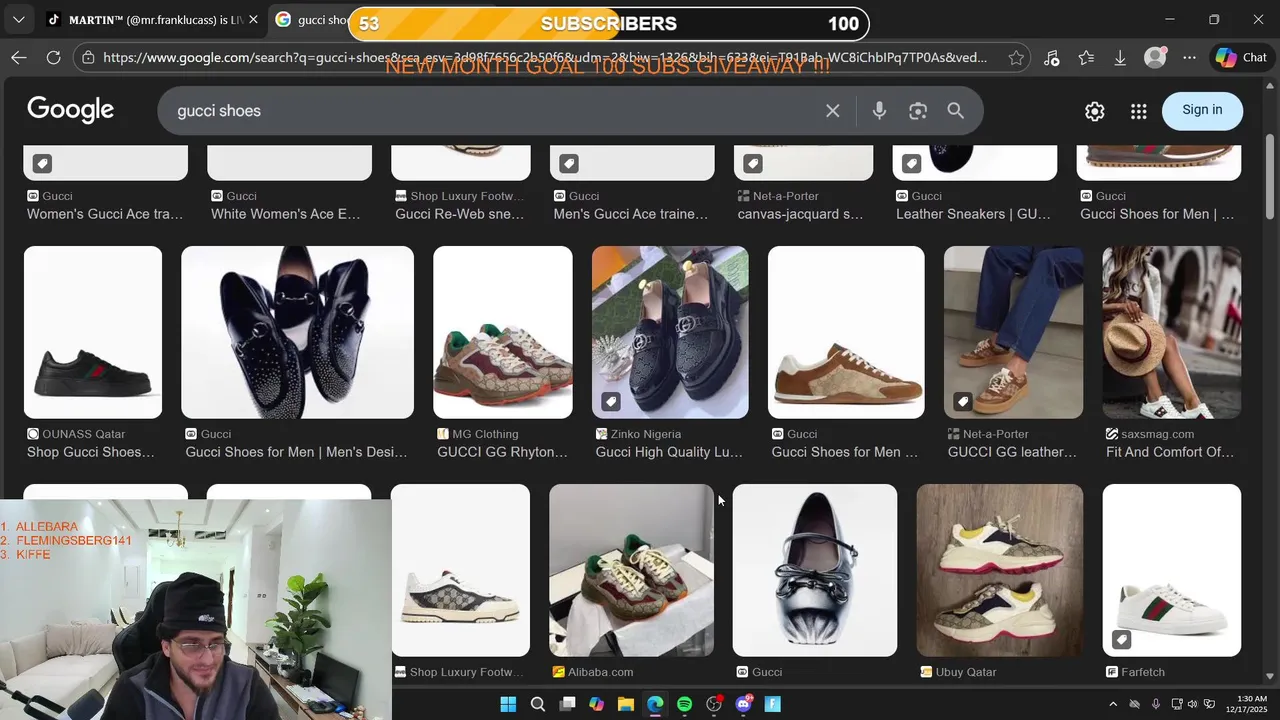The image size is (1280, 720).
Task: Open browser Settings and more menu
Action: click(x=1189, y=58)
